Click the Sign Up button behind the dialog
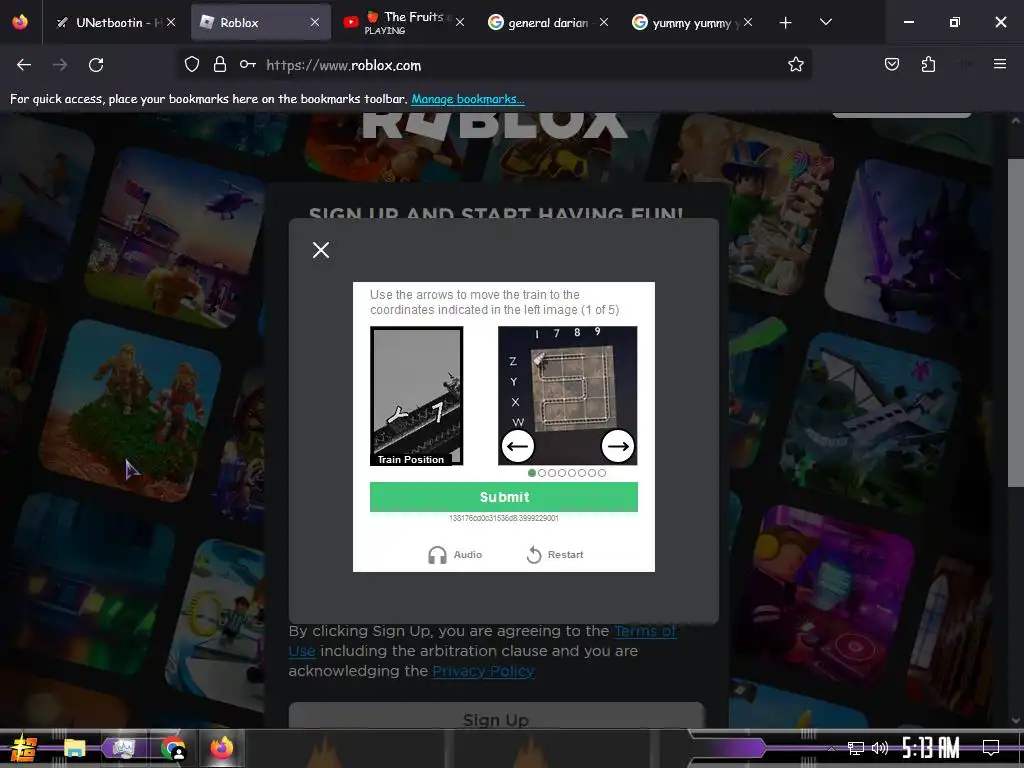The width and height of the screenshot is (1024, 768). 496,716
